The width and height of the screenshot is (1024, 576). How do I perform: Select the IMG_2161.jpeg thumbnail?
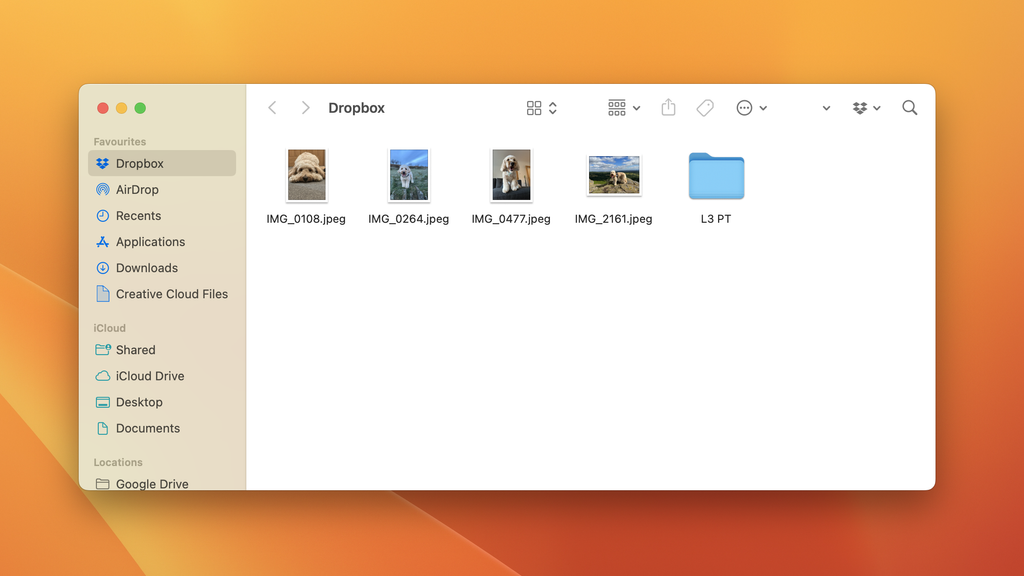click(613, 173)
